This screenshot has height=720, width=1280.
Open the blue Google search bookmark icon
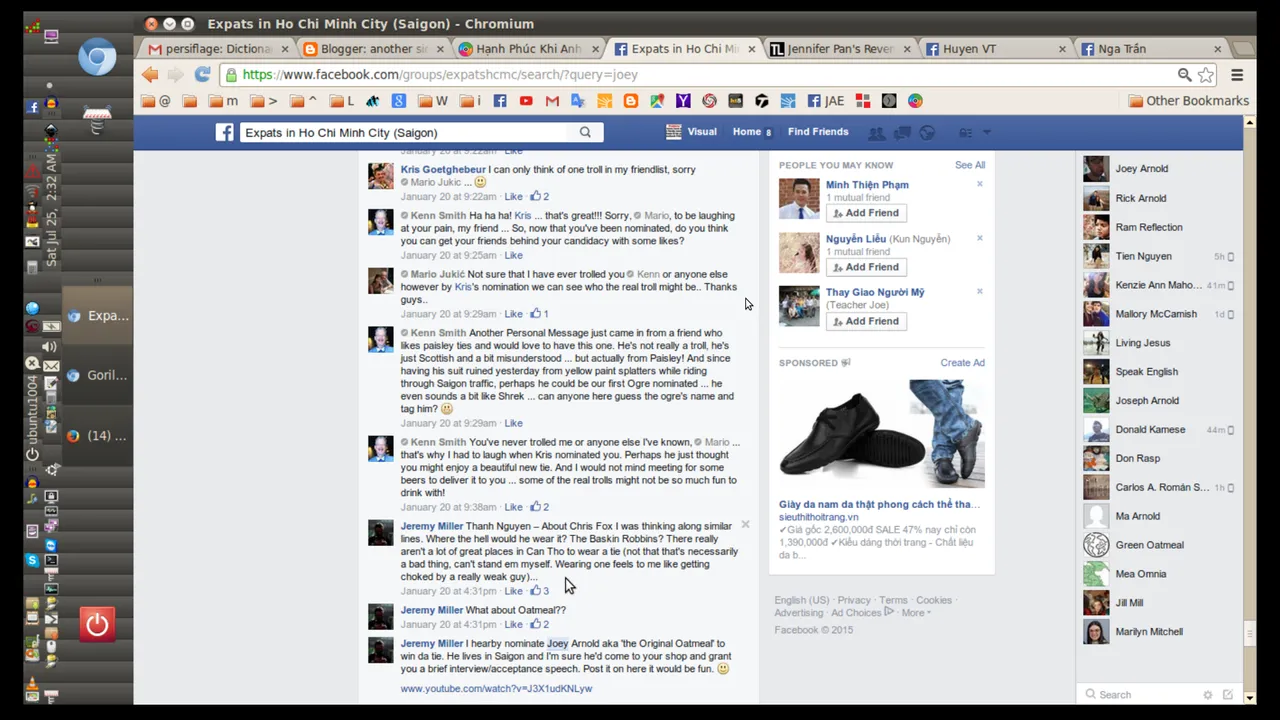(398, 101)
